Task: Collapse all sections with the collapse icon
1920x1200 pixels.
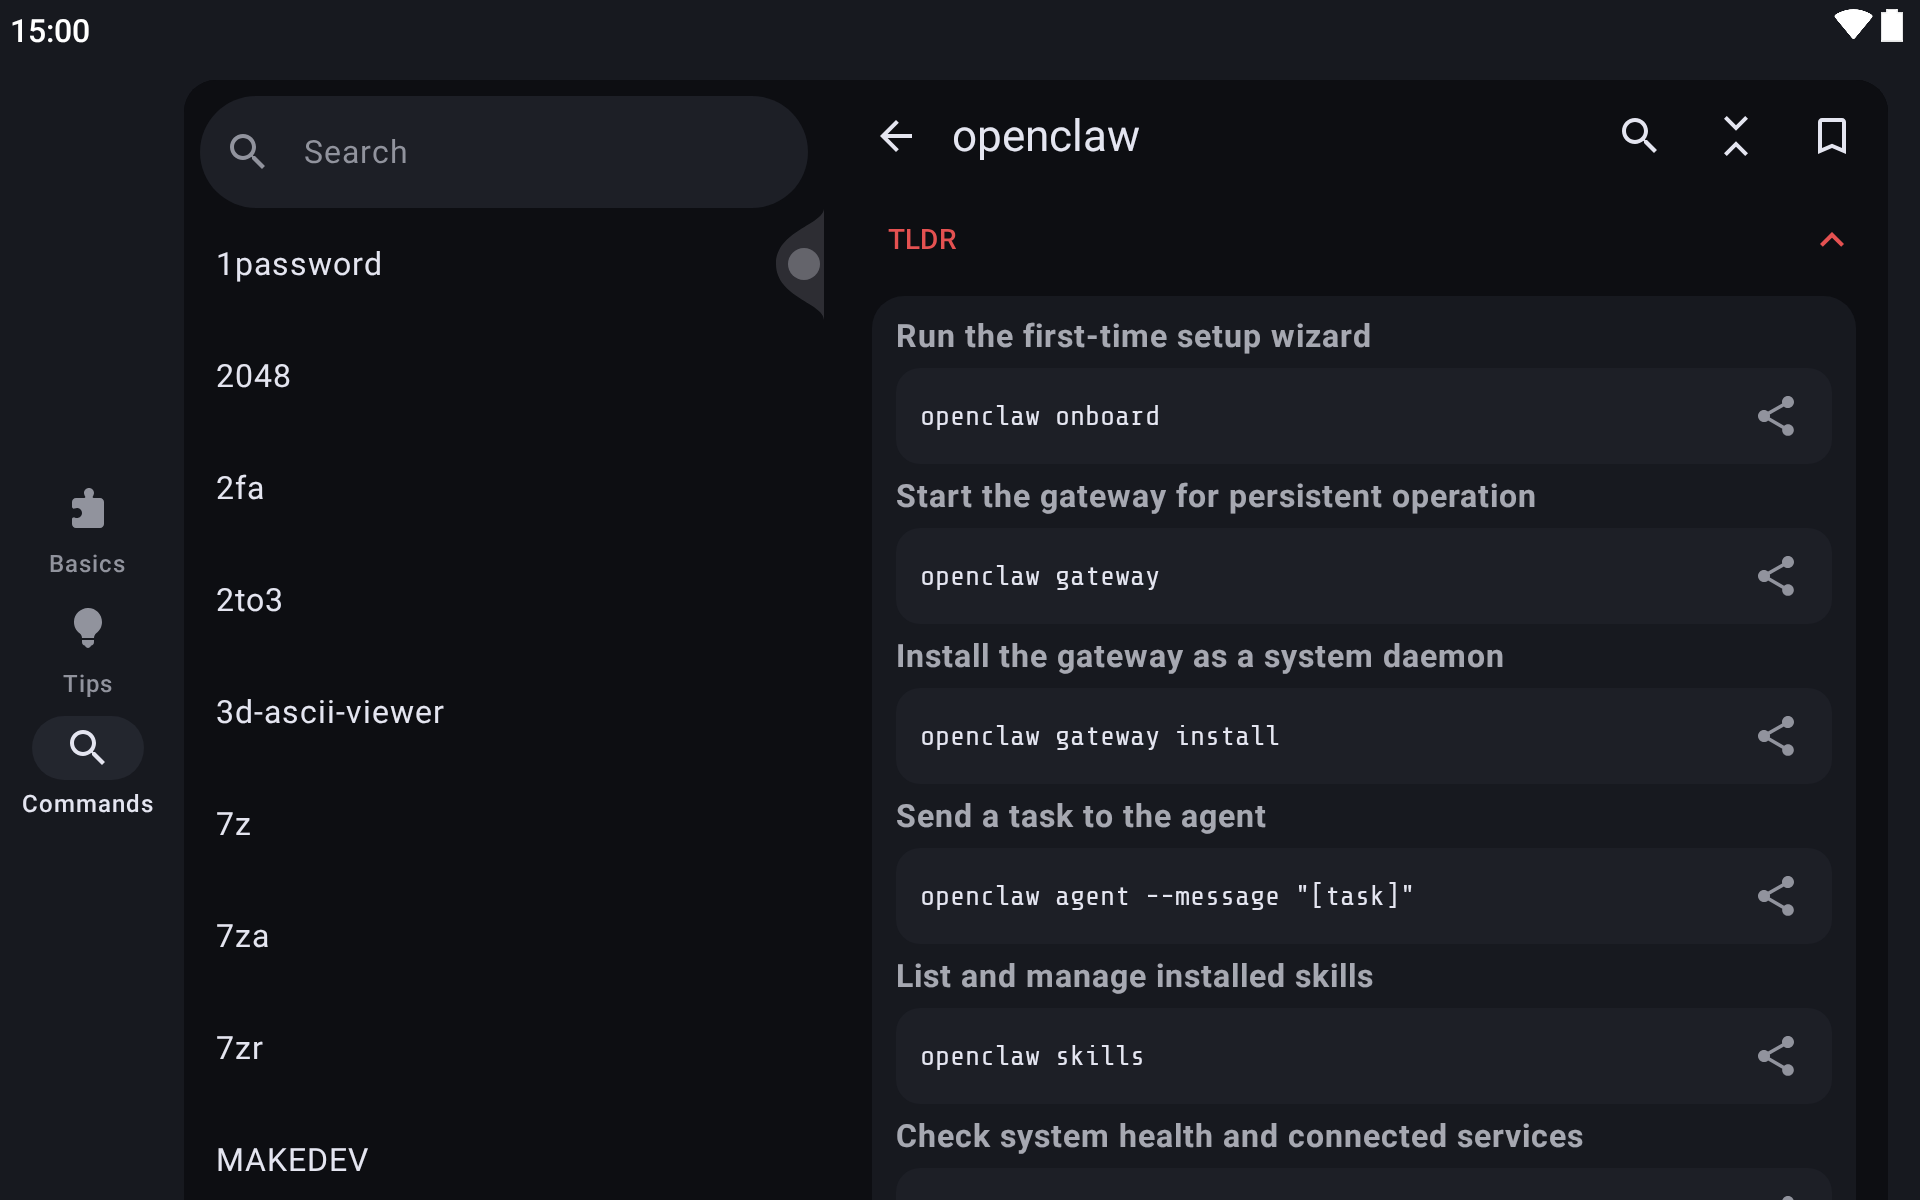Action: (x=1735, y=136)
